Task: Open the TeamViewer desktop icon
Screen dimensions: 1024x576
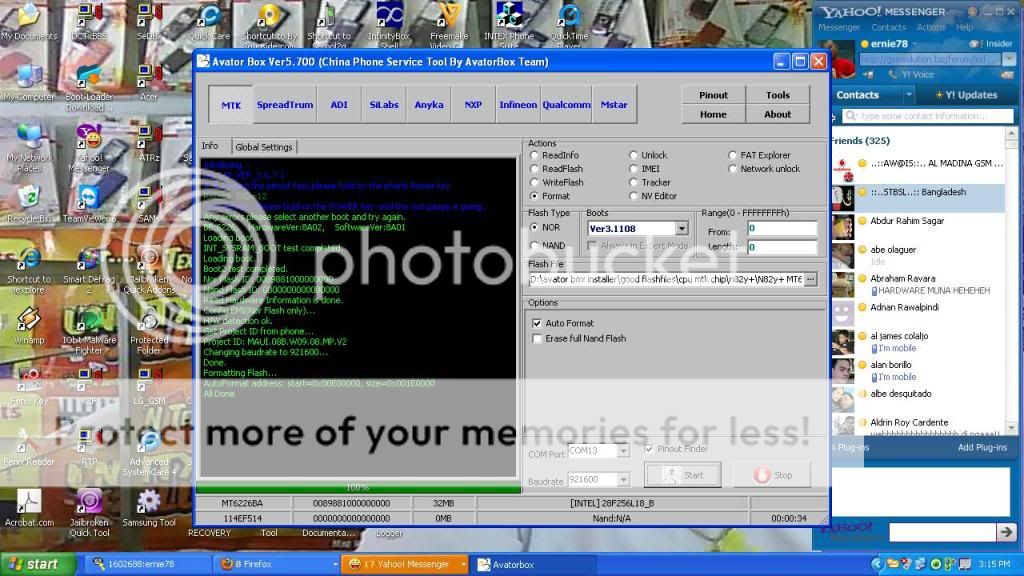Action: 89,198
